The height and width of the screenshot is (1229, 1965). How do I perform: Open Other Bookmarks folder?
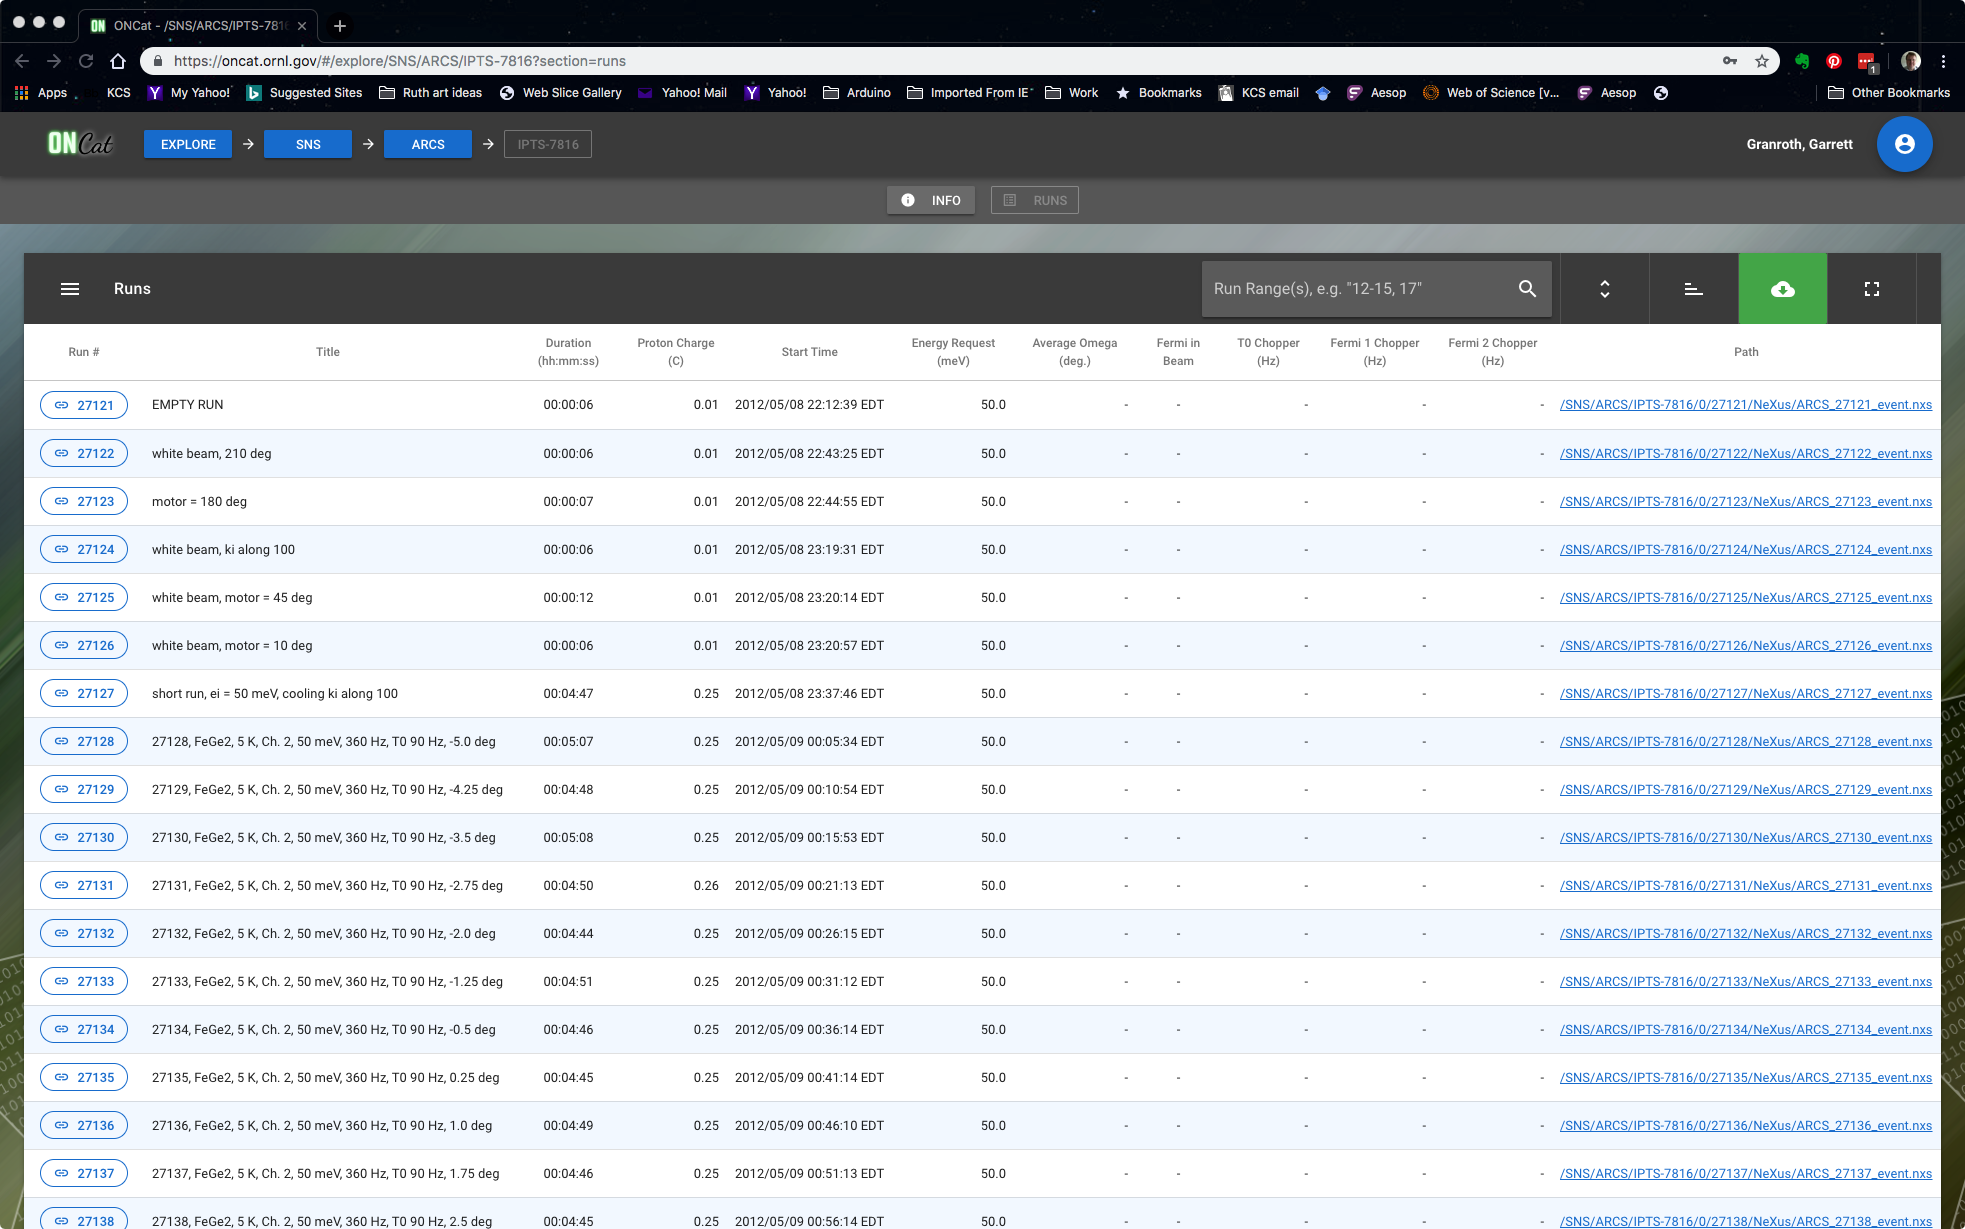coord(1888,93)
